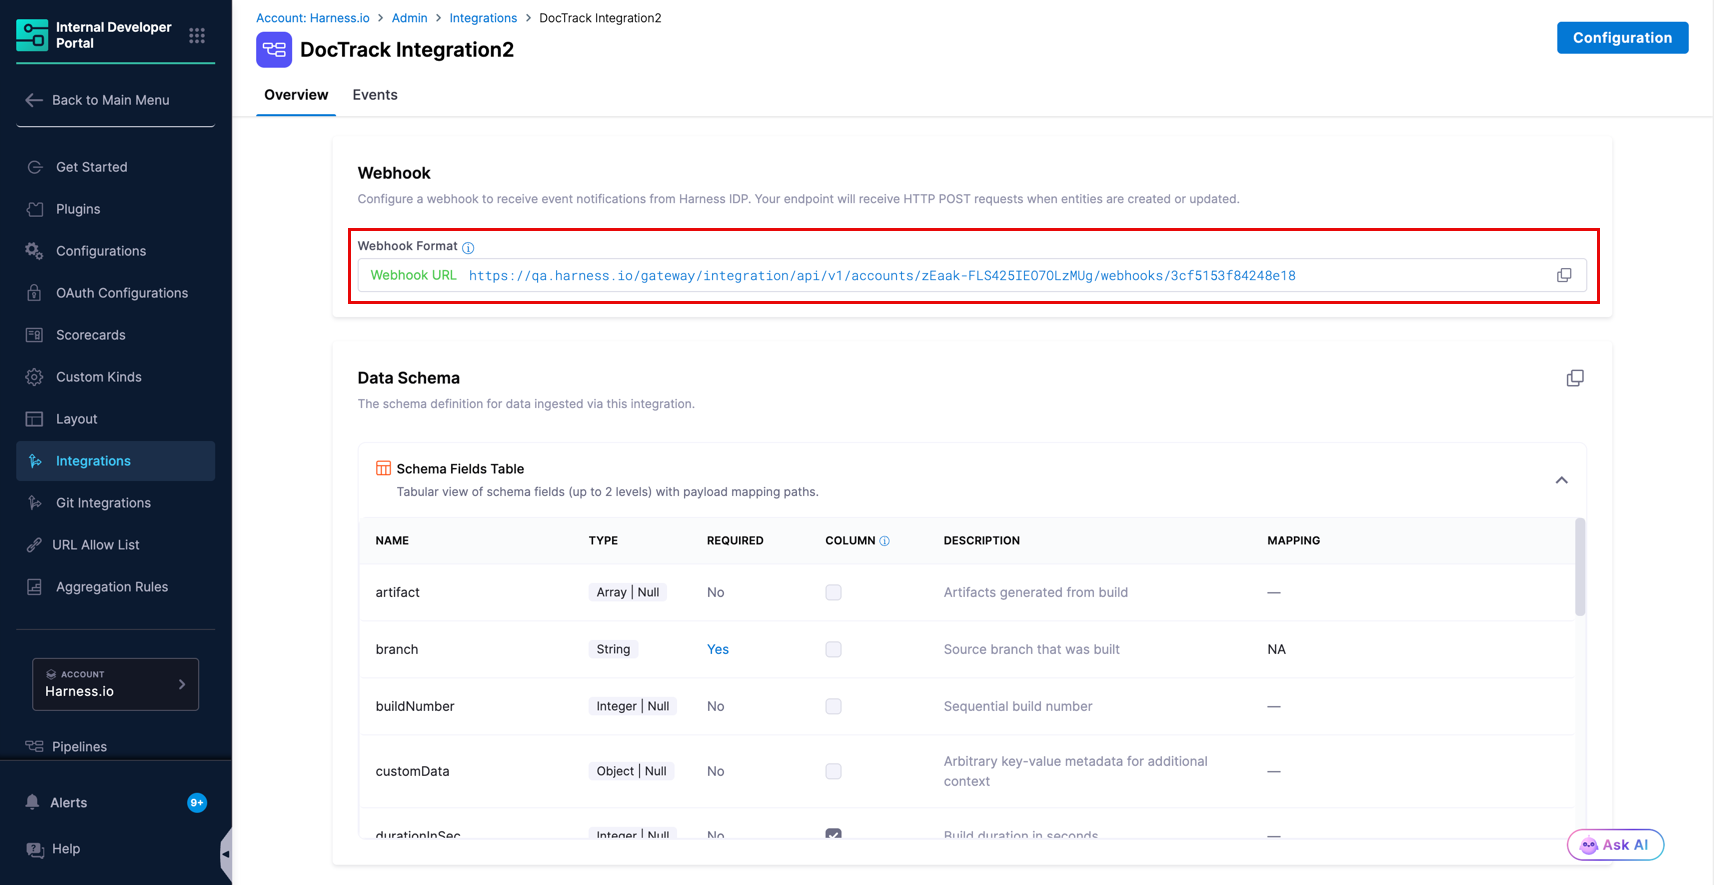Click the Back to Main Menu arrow
The image size is (1714, 885).
point(34,100)
